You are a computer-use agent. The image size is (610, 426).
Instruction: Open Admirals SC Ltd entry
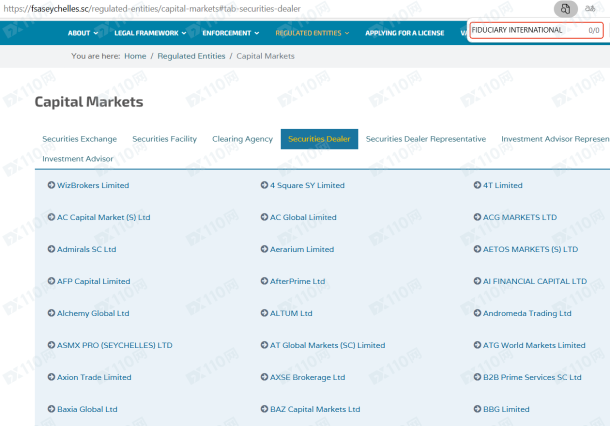86,249
